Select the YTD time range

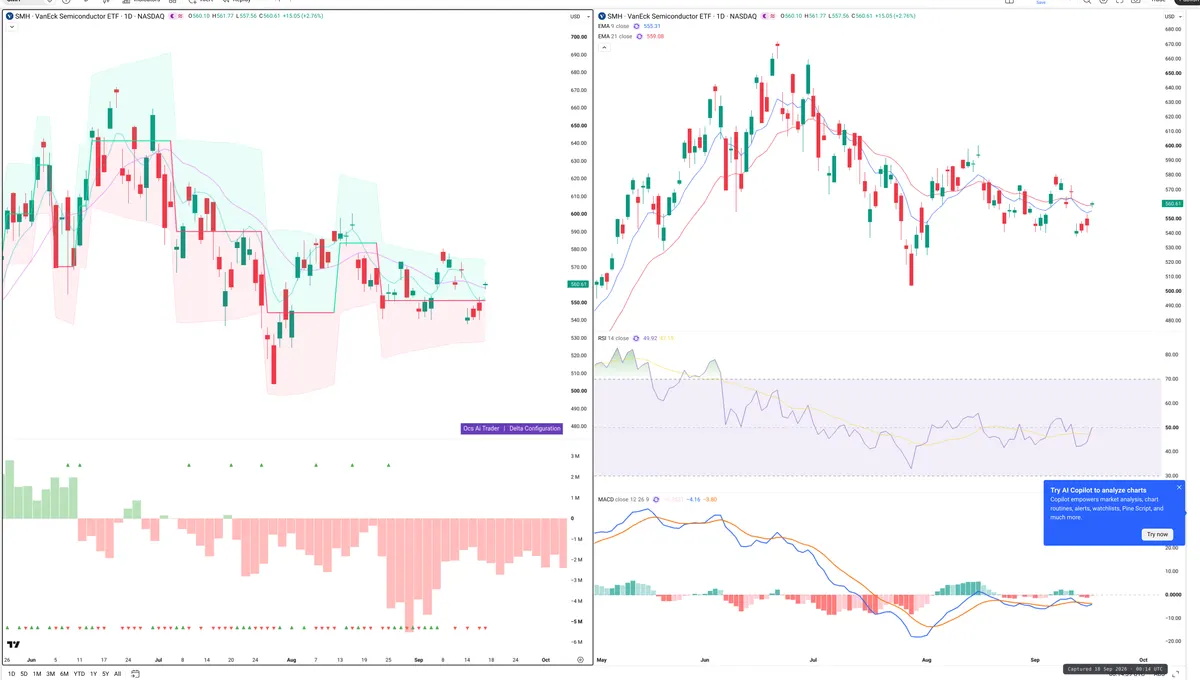pyautogui.click(x=79, y=674)
